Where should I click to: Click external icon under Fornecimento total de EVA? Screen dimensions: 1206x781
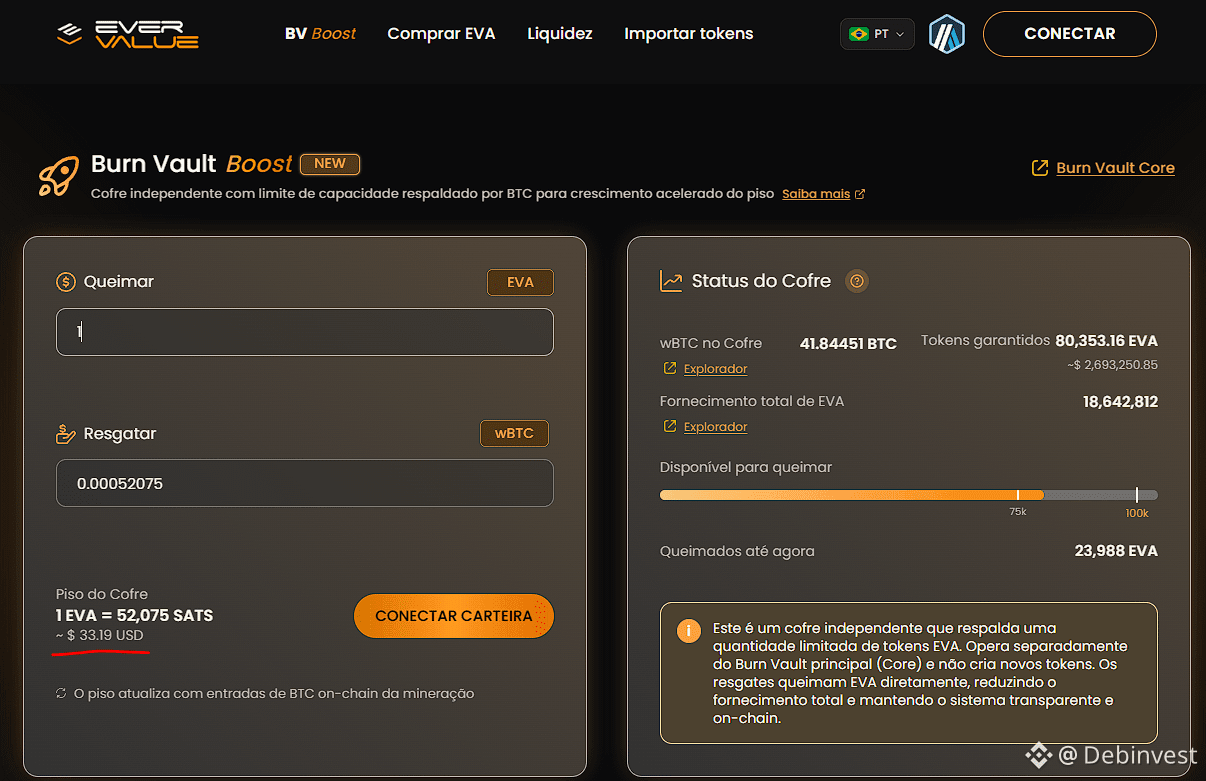[x=670, y=427]
